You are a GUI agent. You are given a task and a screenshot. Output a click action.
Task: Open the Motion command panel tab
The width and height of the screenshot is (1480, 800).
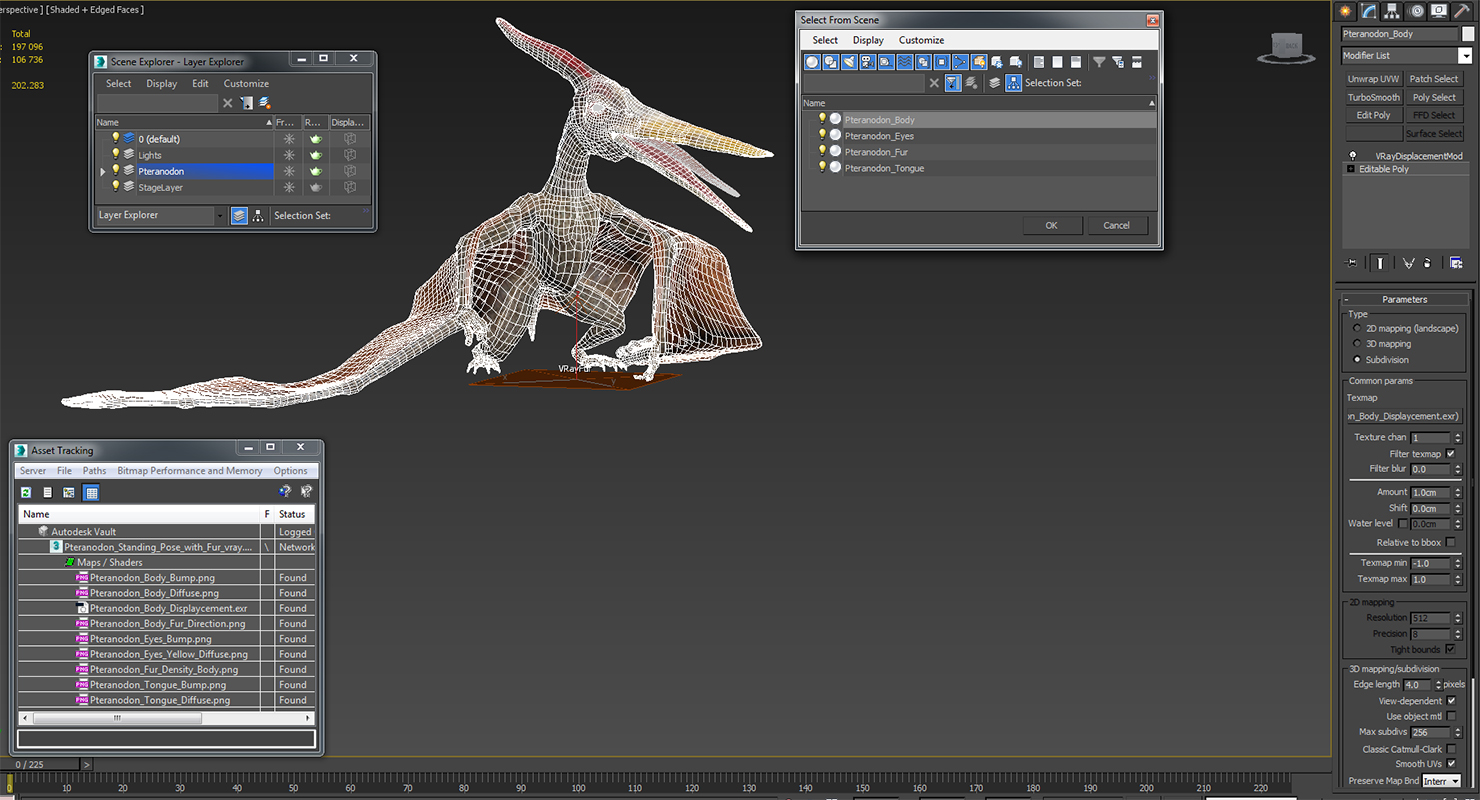1416,11
